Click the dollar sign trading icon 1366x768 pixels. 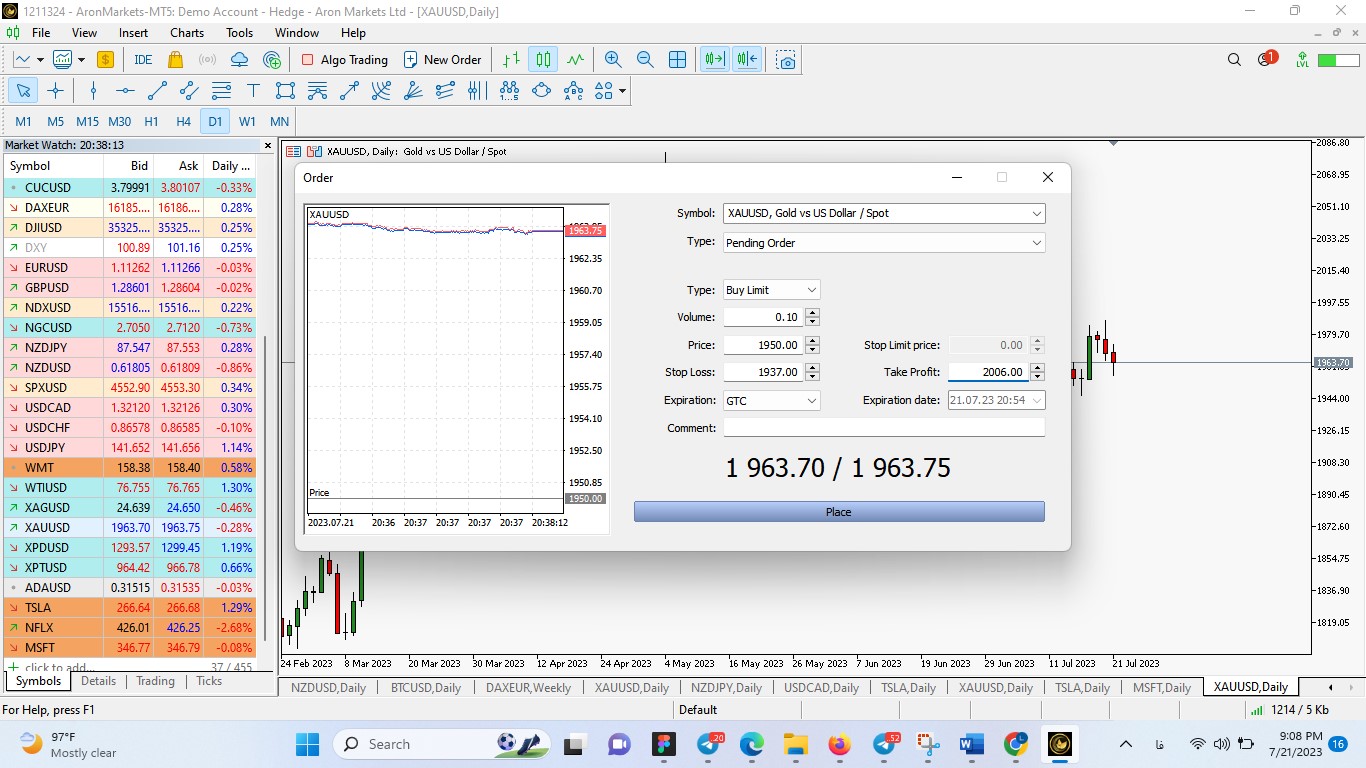[105, 60]
